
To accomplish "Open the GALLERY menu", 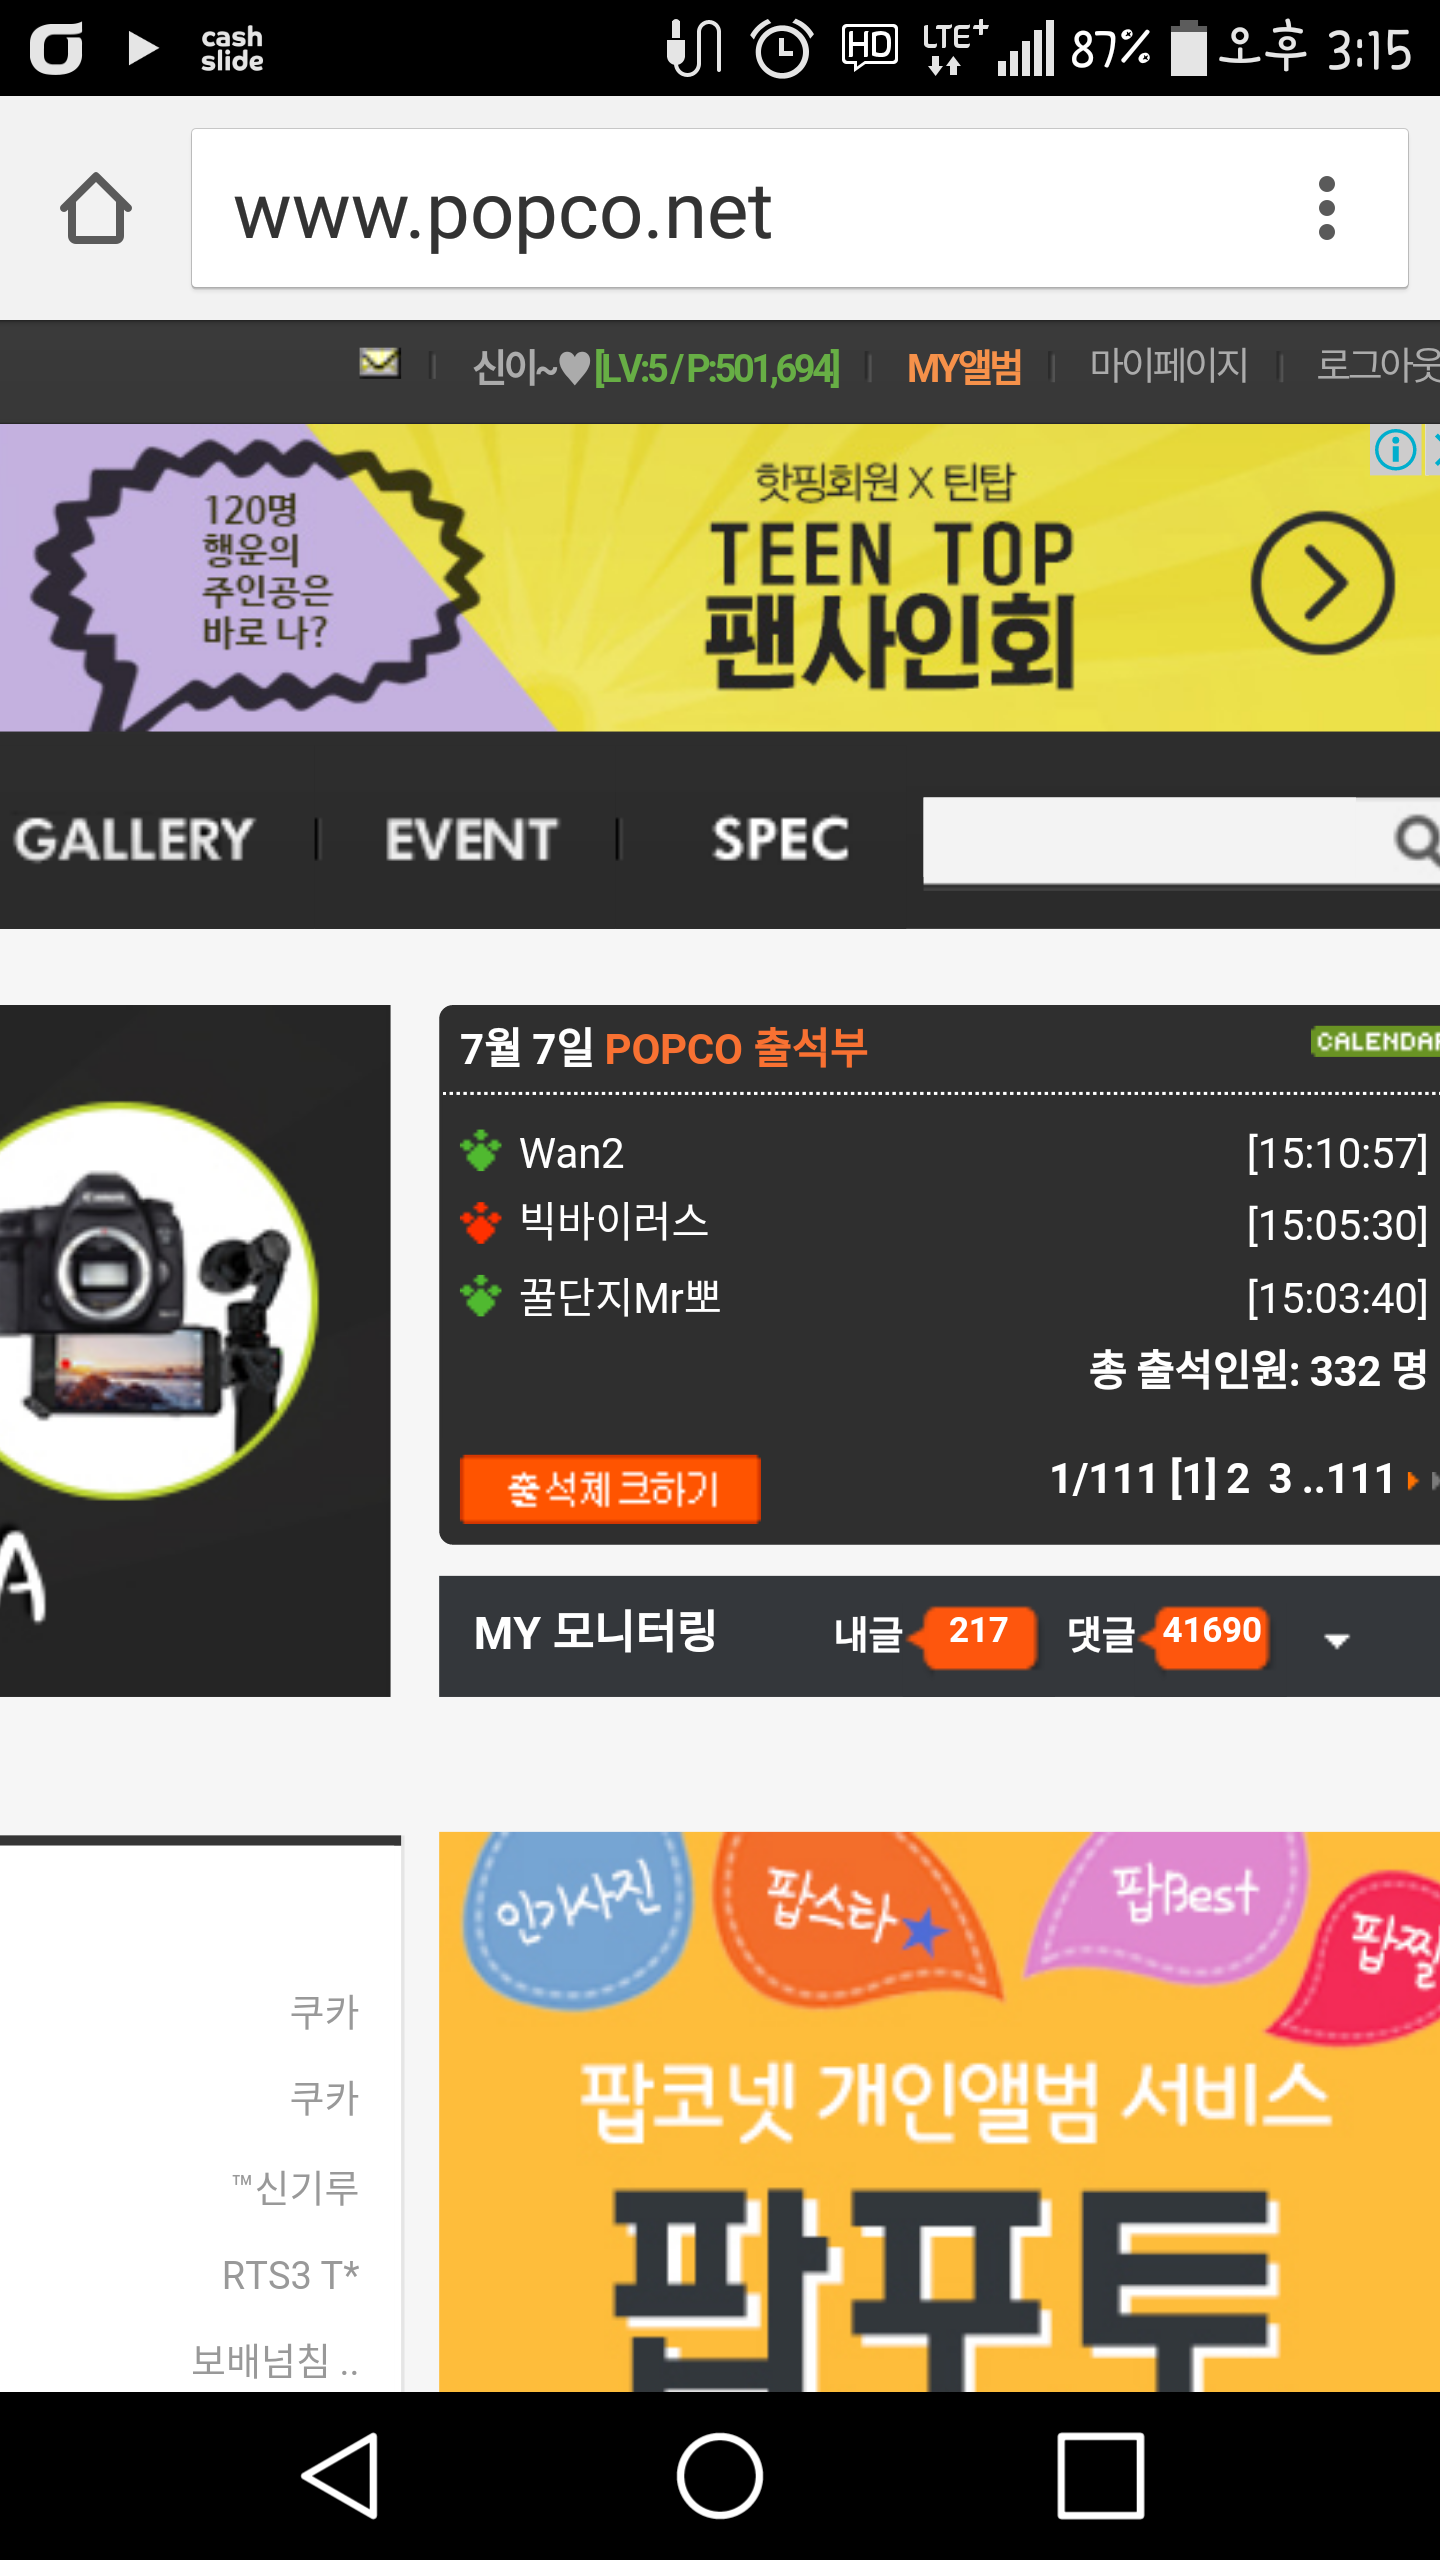I will [134, 839].
